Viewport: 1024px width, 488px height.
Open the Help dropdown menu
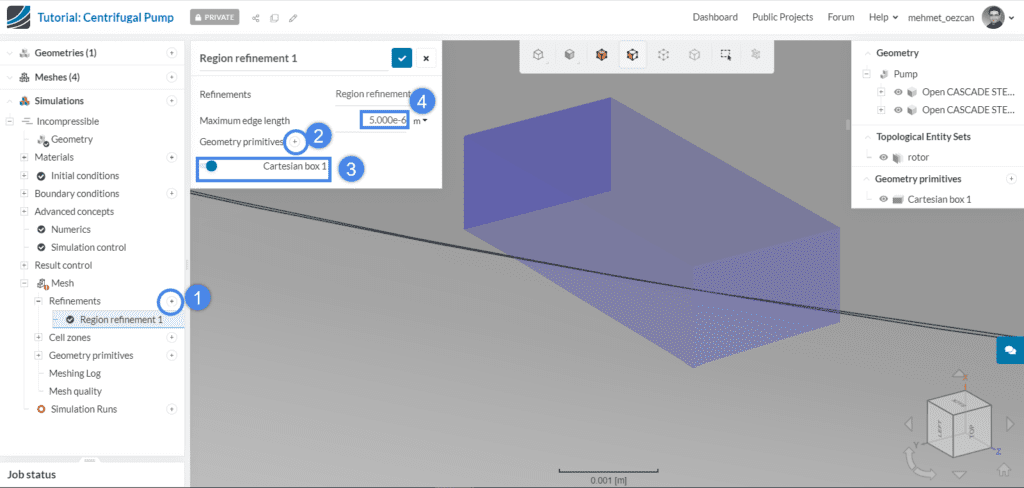884,18
